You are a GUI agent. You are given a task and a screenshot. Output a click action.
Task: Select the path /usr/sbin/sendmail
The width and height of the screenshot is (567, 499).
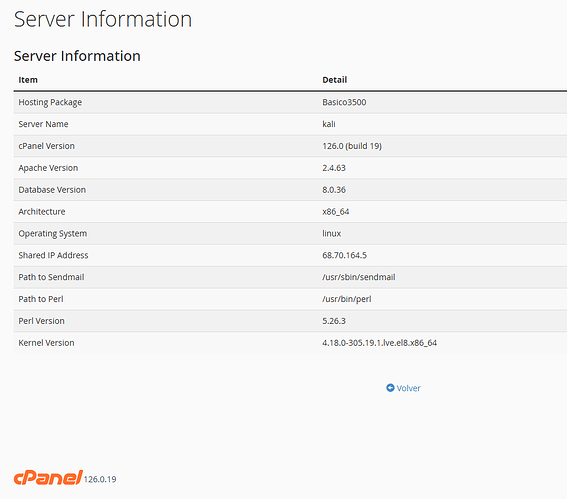click(359, 277)
